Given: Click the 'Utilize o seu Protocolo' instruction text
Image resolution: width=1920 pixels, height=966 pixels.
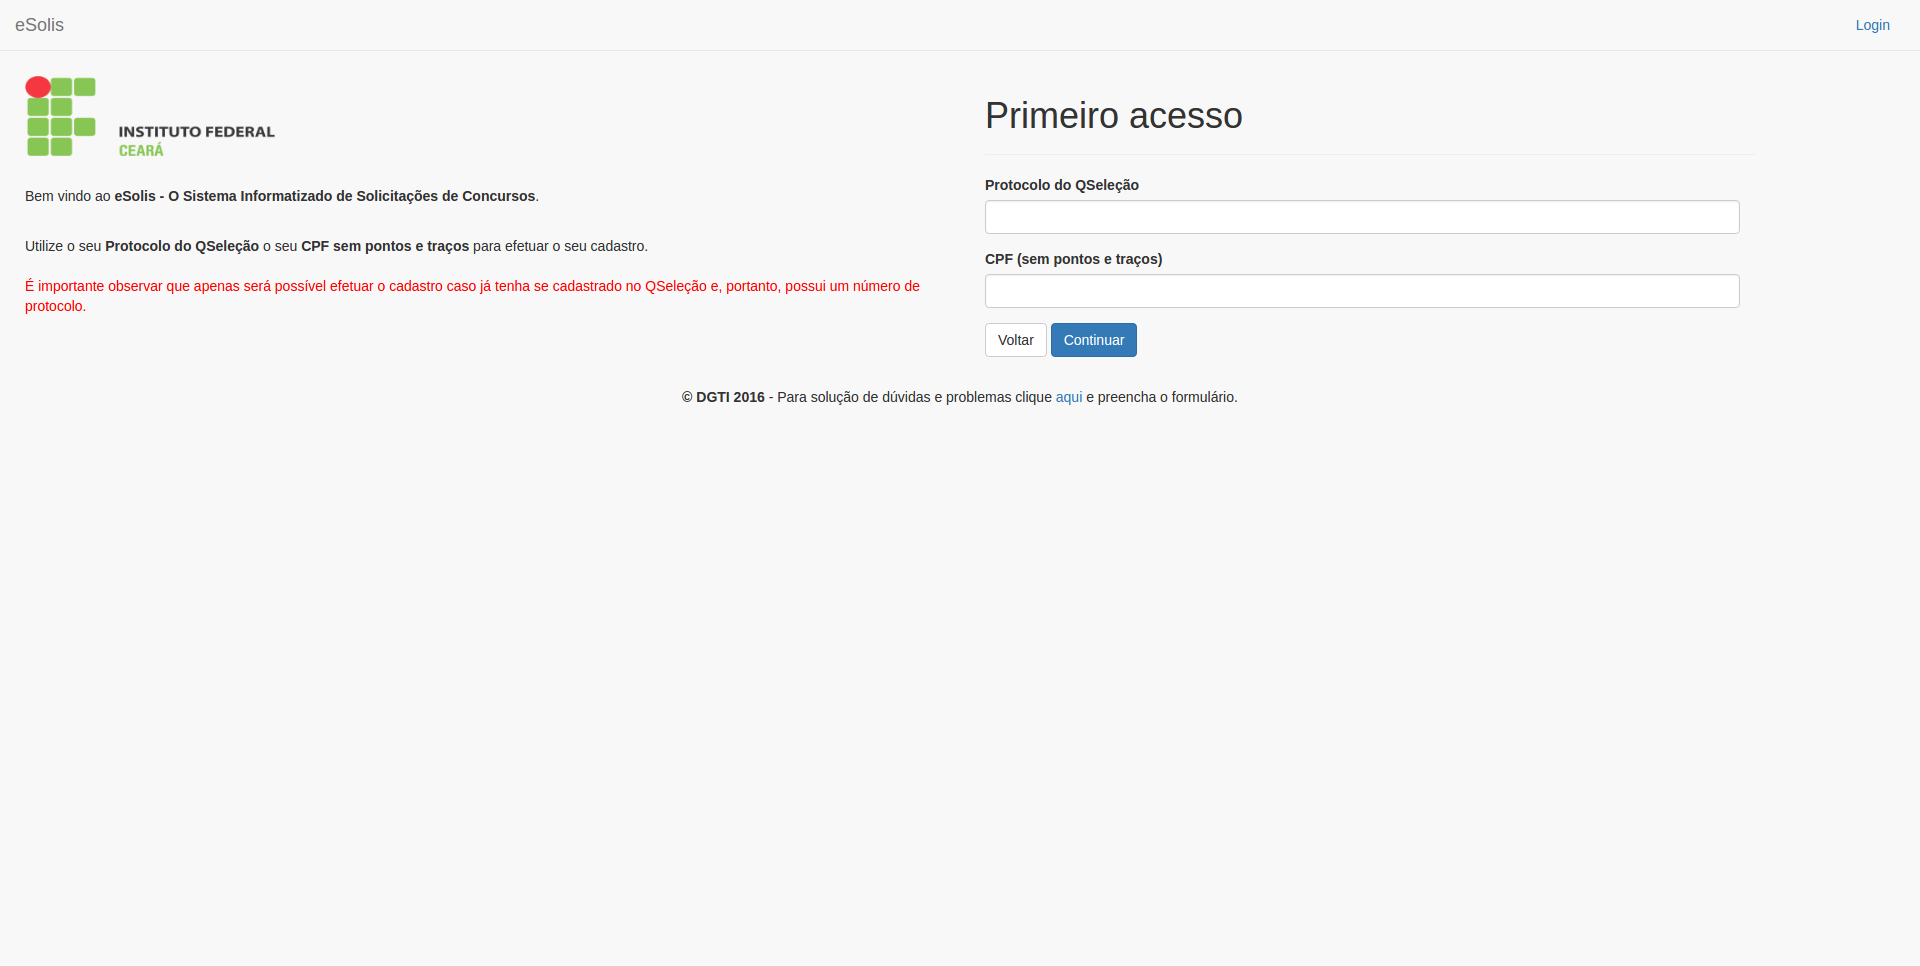Looking at the screenshot, I should [336, 246].
